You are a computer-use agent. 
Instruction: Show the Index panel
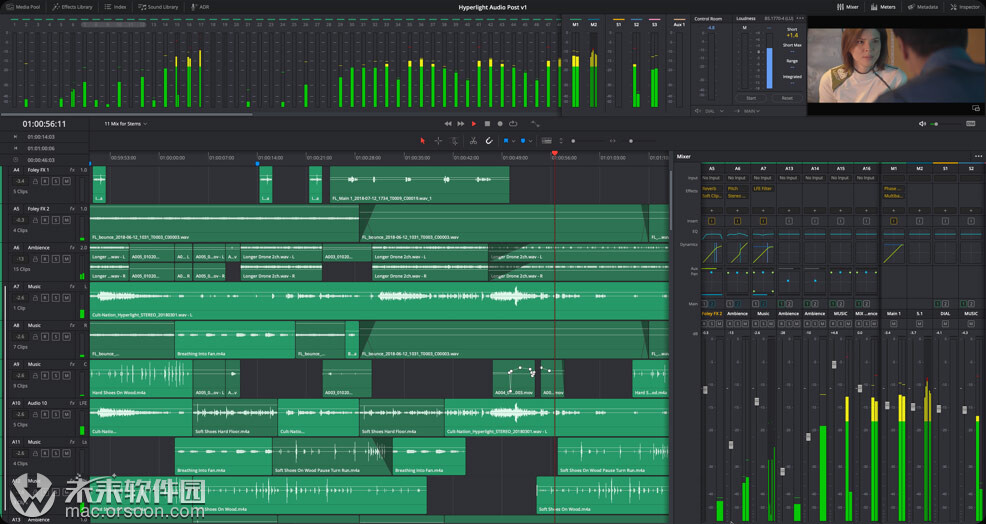pyautogui.click(x=116, y=7)
